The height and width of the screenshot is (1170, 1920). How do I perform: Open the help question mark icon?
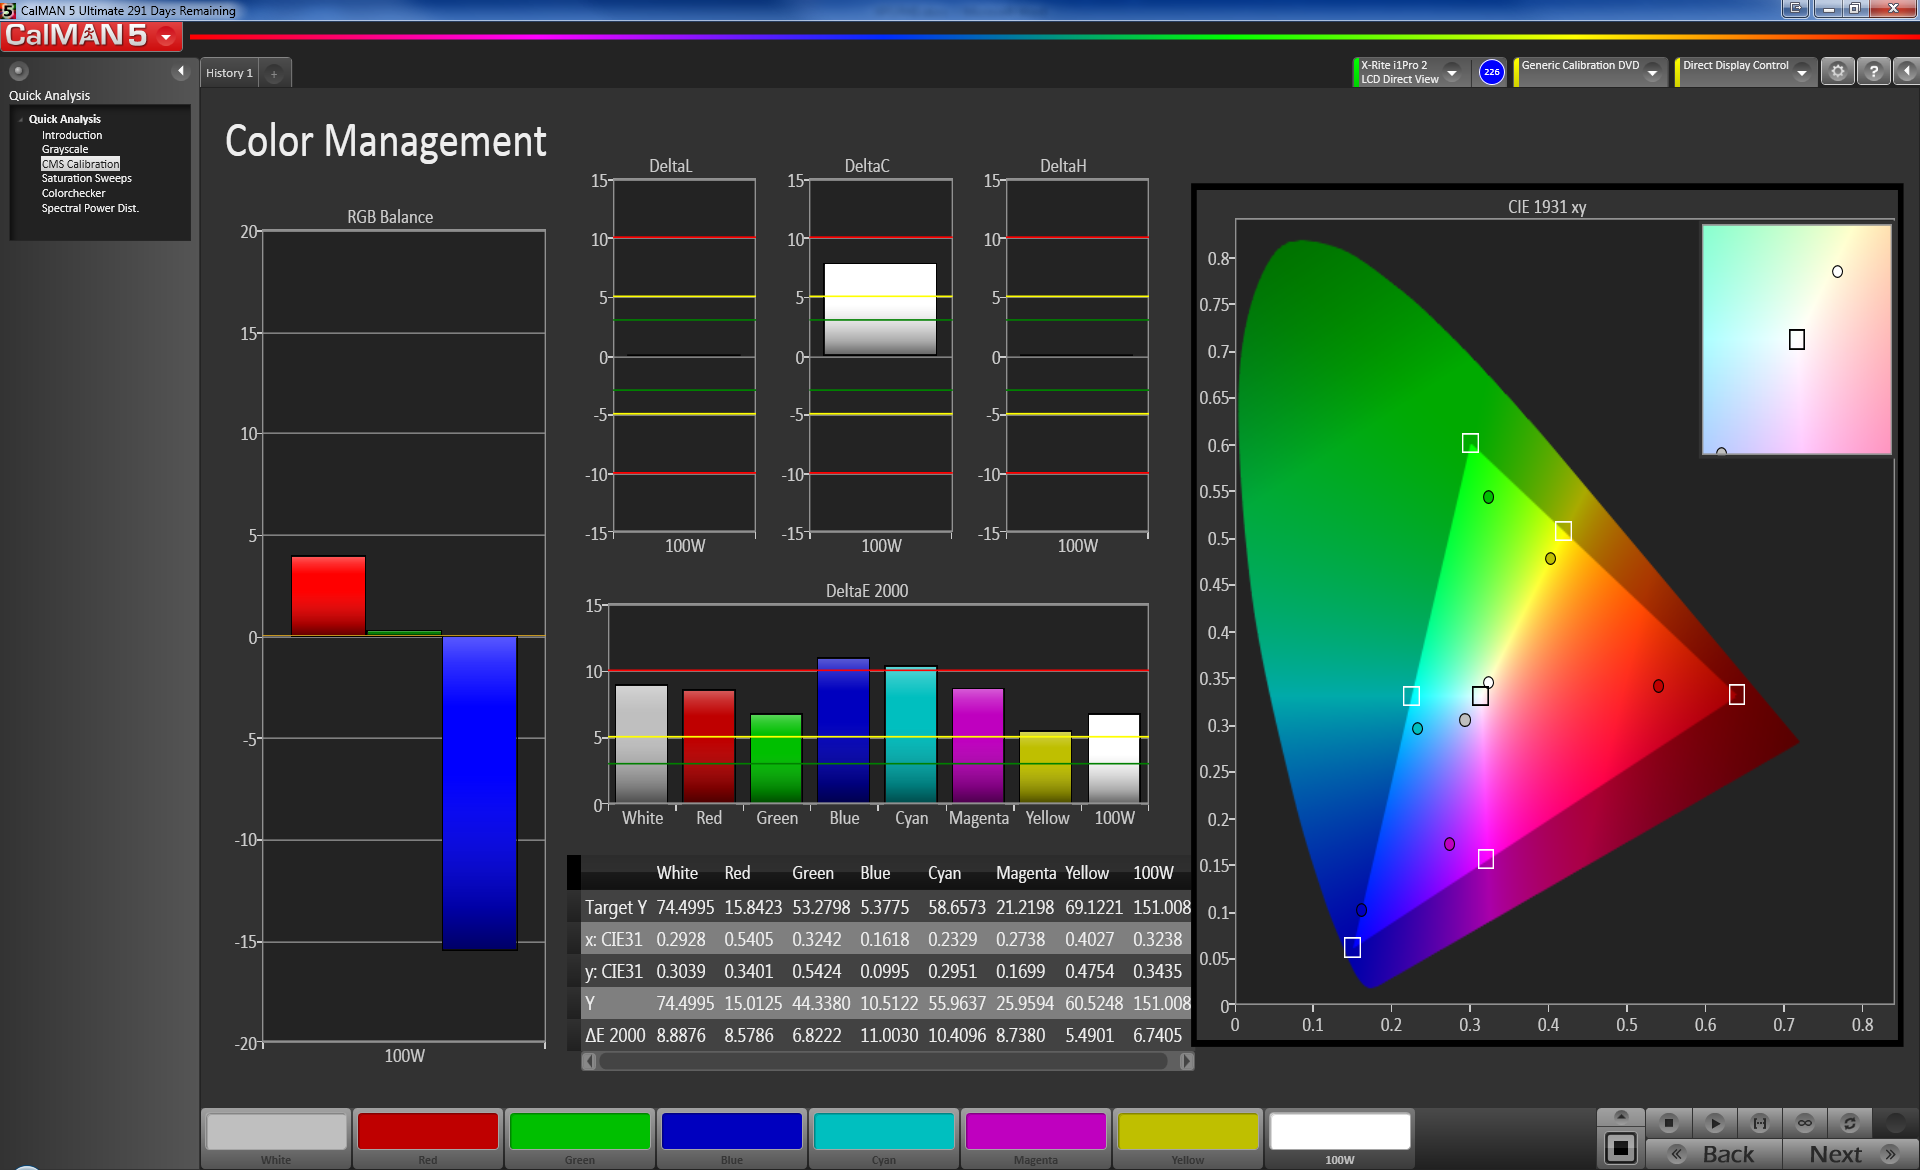pyautogui.click(x=1874, y=72)
